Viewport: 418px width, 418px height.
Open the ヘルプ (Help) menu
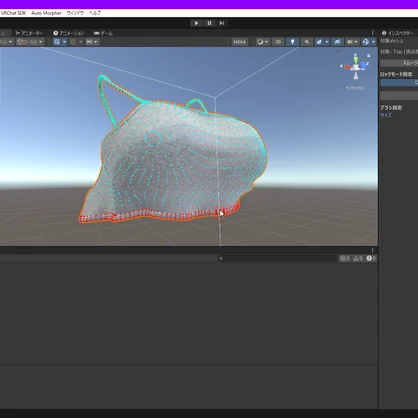click(95, 13)
